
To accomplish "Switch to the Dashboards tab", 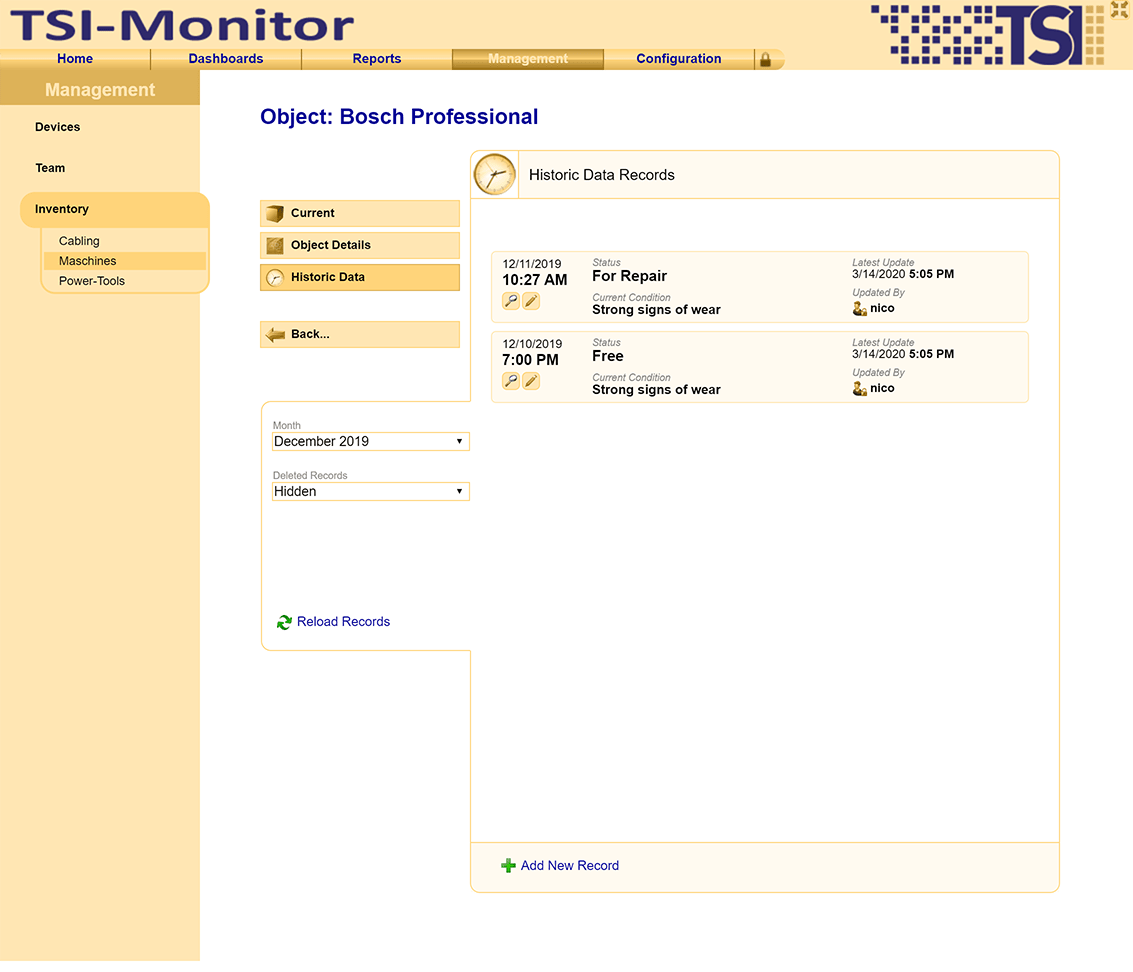I will 226,59.
